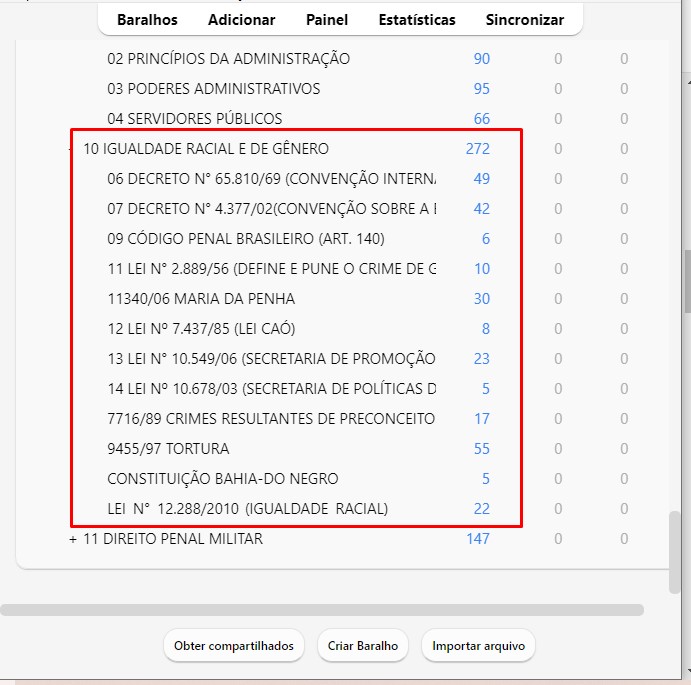Open deck 06 DECRETO N° 65.810/69
Screen dimensions: 691x685
coord(271,179)
